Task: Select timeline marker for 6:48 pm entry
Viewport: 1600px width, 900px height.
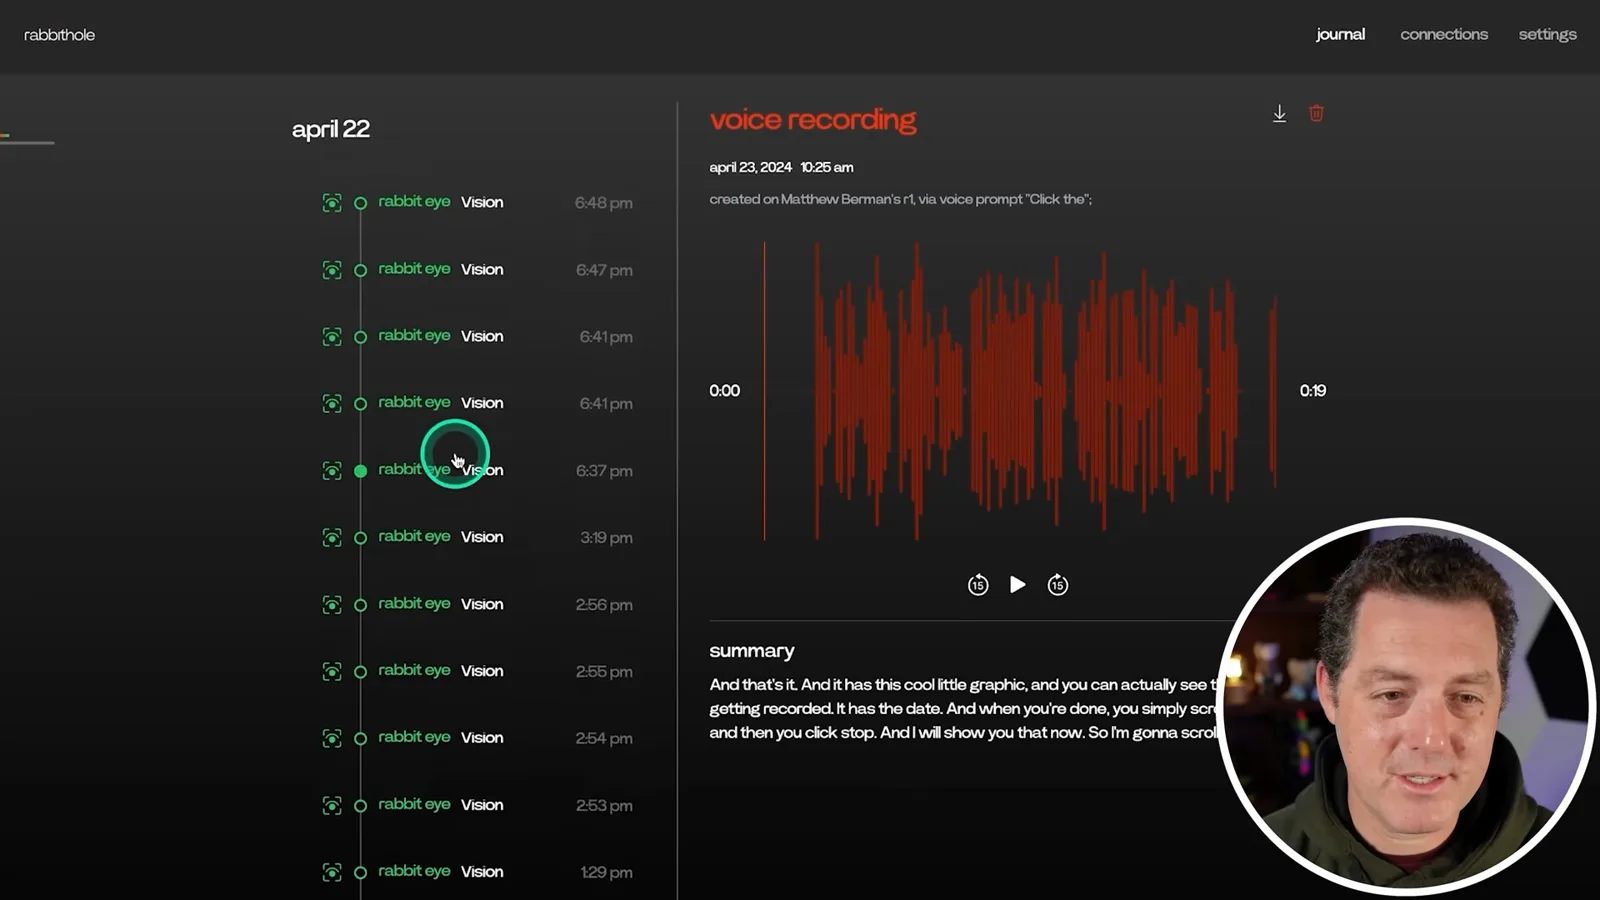Action: [x=361, y=203]
